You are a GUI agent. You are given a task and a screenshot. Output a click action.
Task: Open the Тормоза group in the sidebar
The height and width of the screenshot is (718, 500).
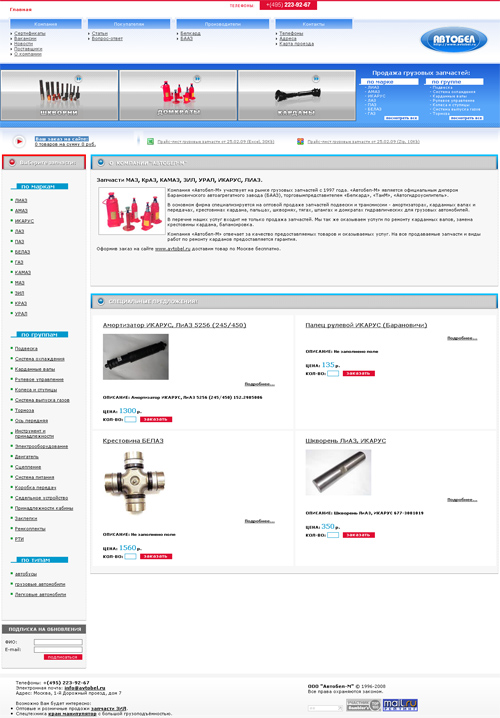(24, 410)
